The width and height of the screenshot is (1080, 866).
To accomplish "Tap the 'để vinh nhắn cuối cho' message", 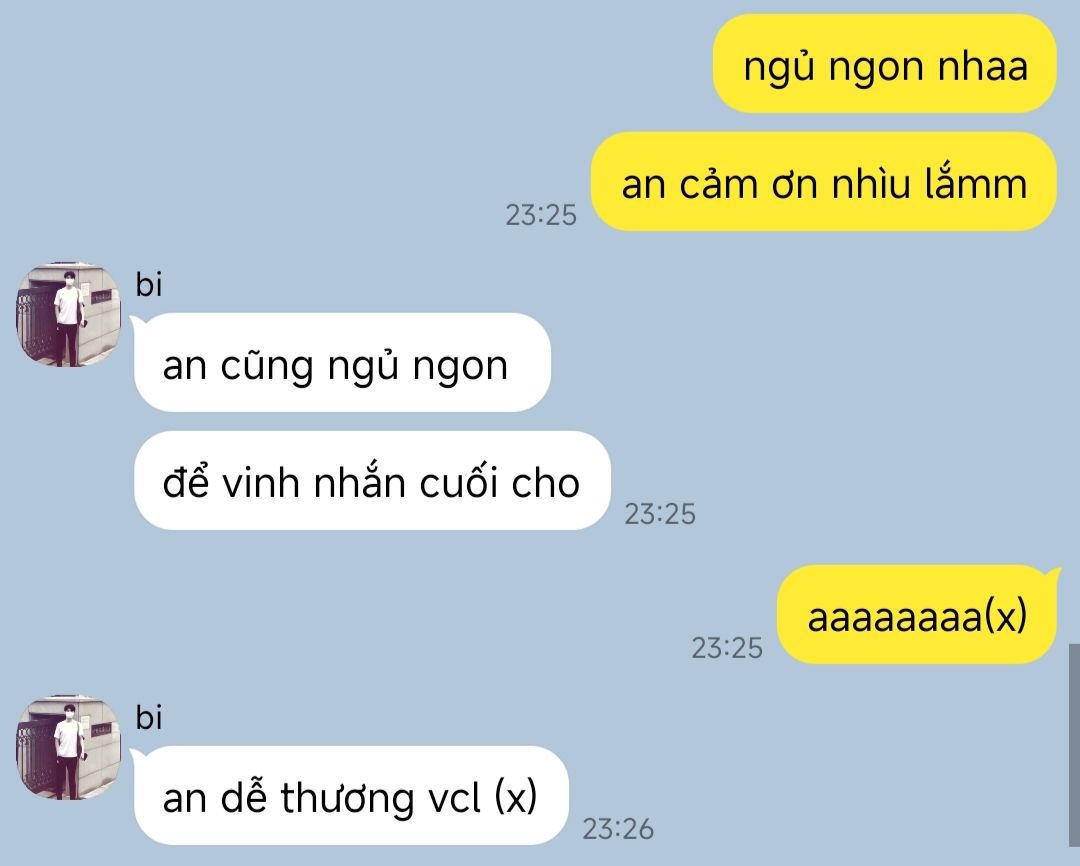I will (372, 481).
